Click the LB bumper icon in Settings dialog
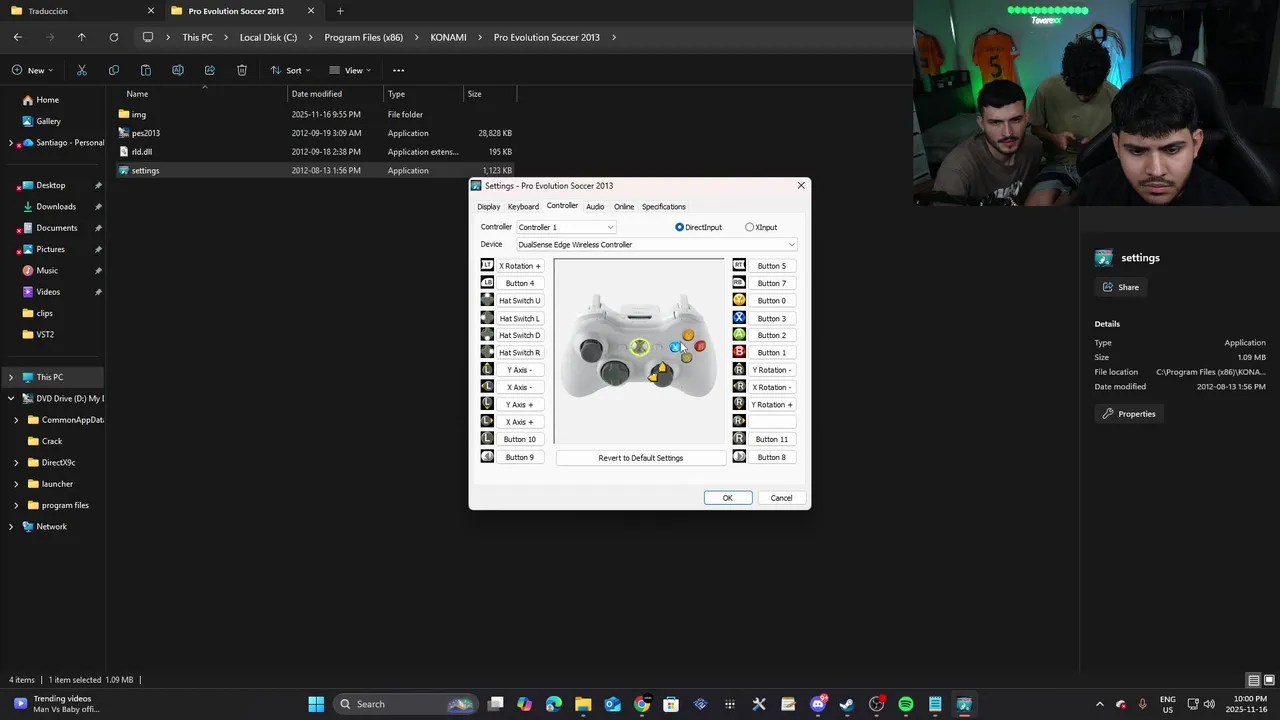1280x720 pixels. (487, 283)
